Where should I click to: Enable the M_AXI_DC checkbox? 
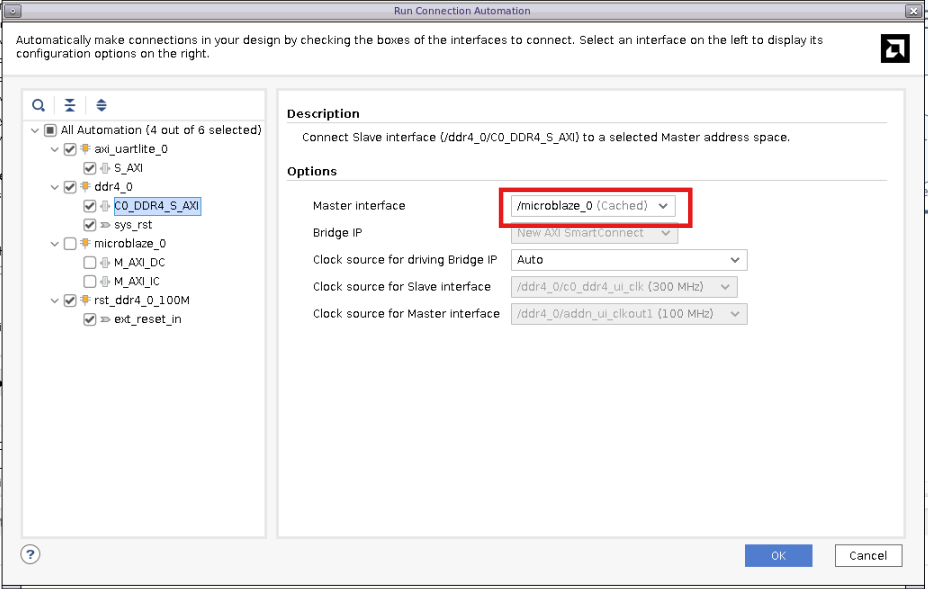90,263
